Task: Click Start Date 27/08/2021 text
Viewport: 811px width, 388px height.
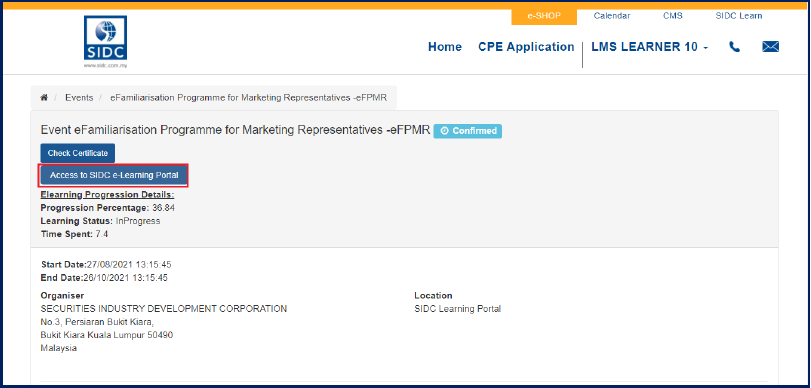Action: point(106,265)
